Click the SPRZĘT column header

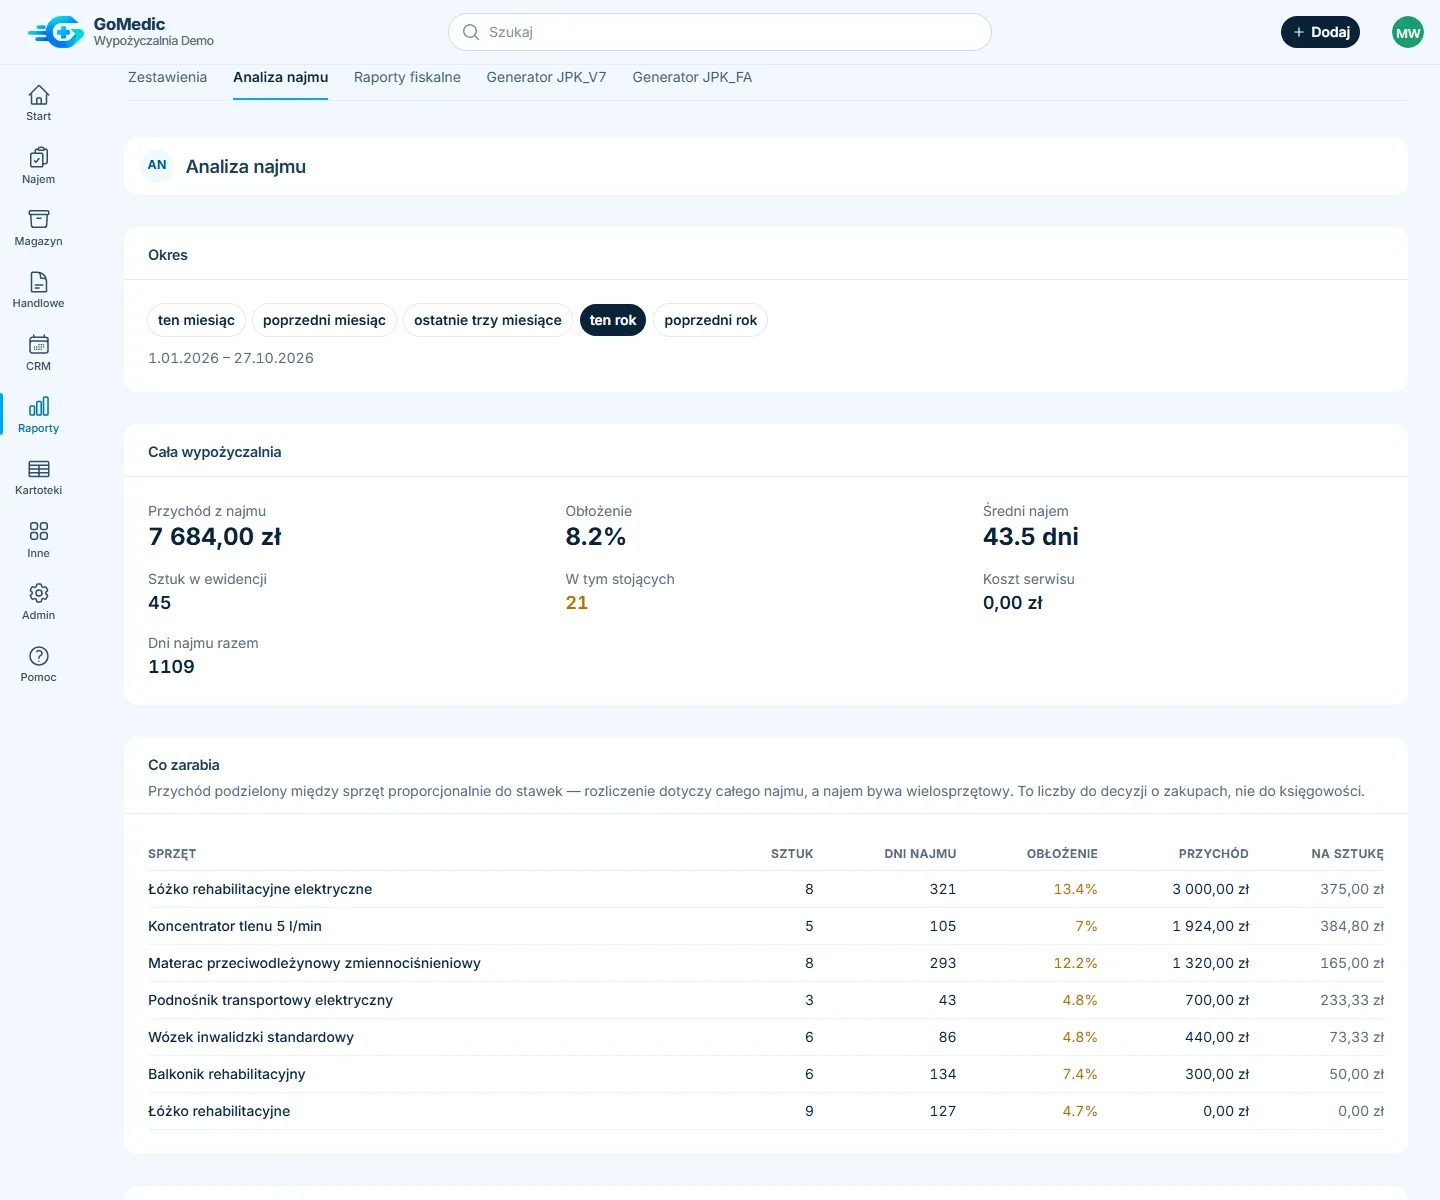[172, 854]
